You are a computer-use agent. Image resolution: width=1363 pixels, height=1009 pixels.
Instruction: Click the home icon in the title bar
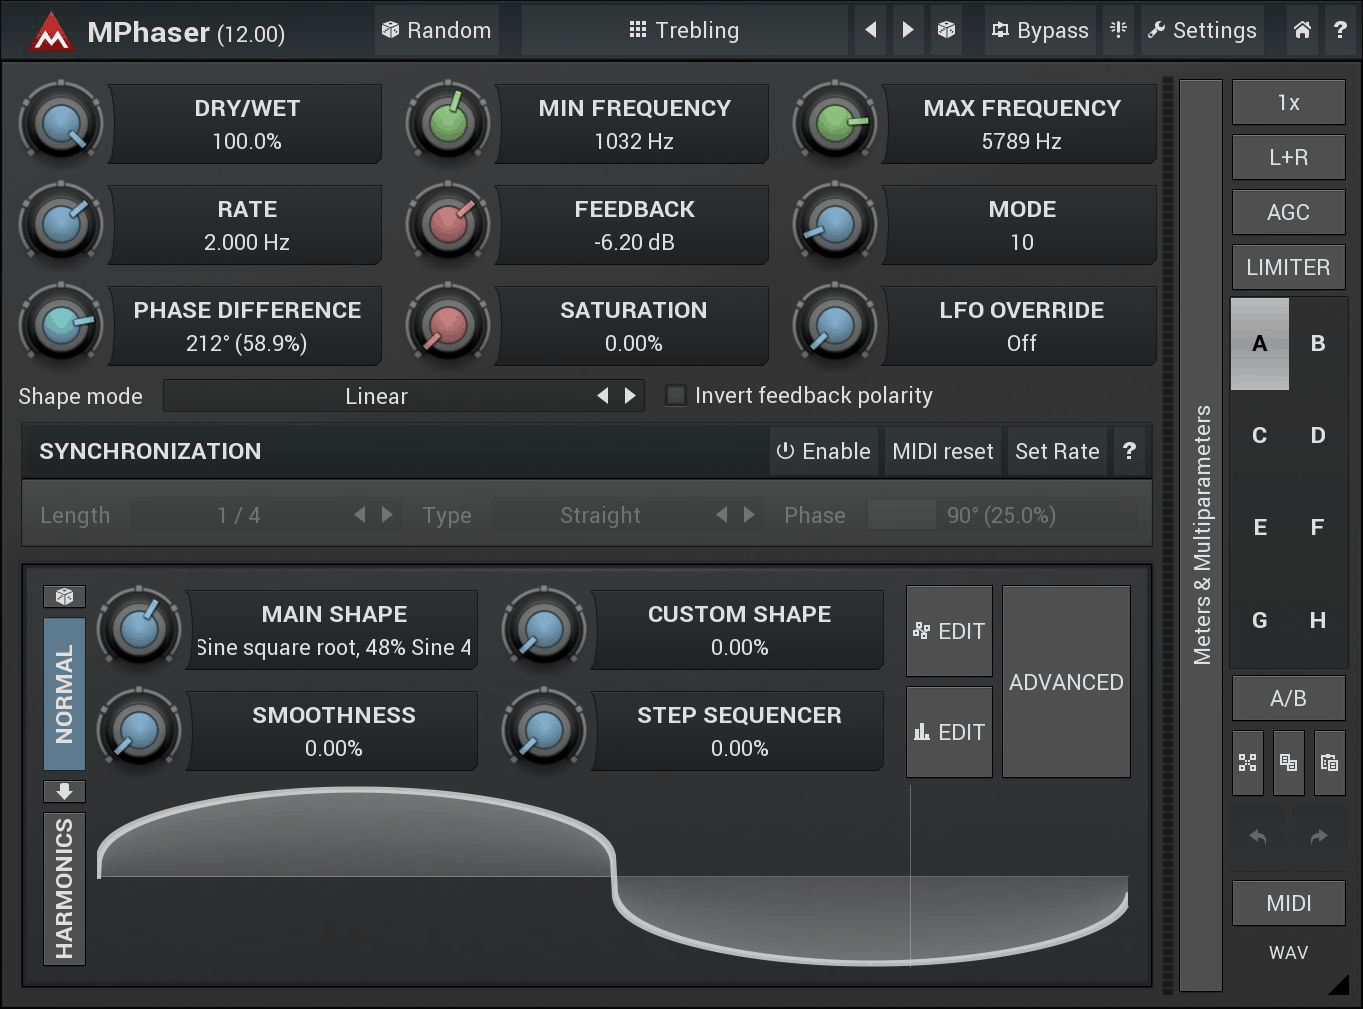pos(1302,30)
